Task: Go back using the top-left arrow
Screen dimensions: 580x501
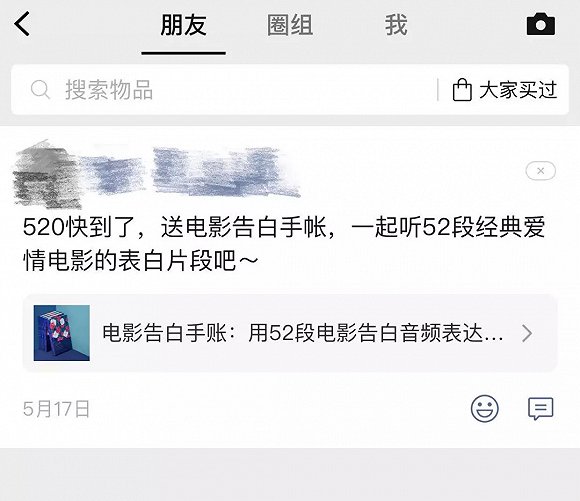Action: click(22, 24)
